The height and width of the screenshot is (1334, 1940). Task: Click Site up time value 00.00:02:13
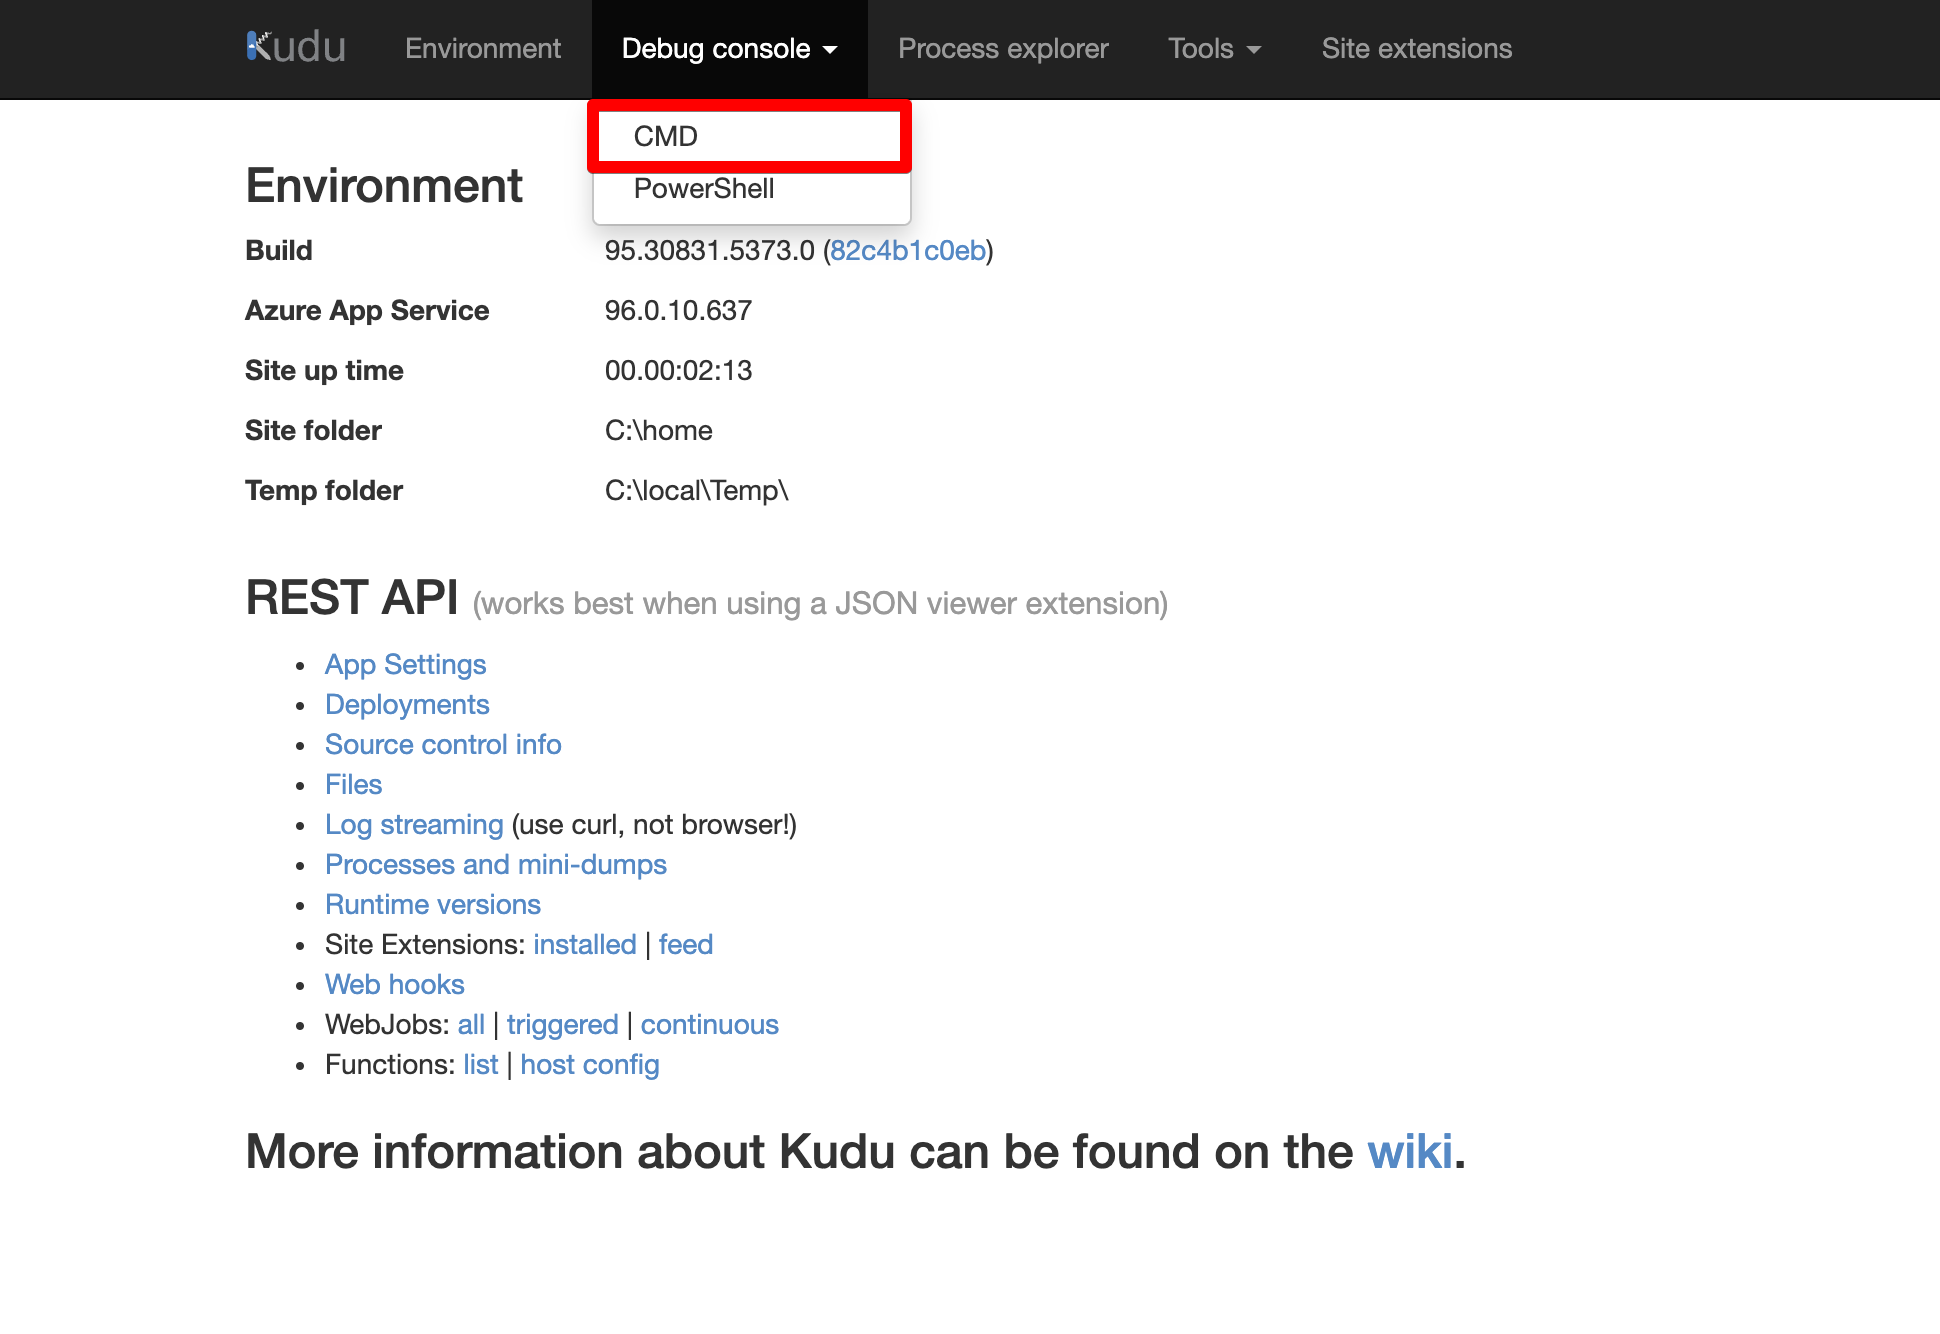point(679,370)
